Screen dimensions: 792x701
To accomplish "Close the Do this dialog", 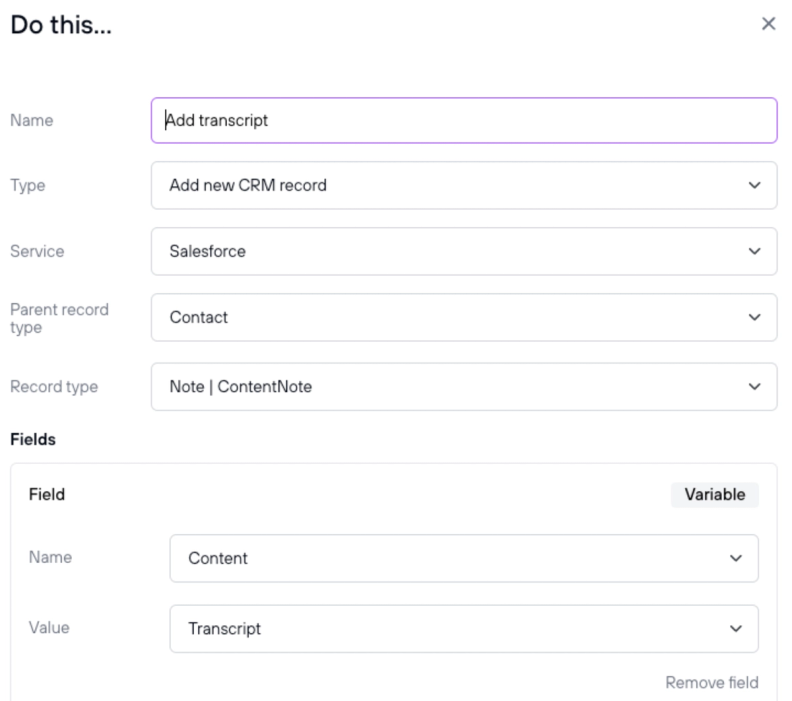I will 768,24.
